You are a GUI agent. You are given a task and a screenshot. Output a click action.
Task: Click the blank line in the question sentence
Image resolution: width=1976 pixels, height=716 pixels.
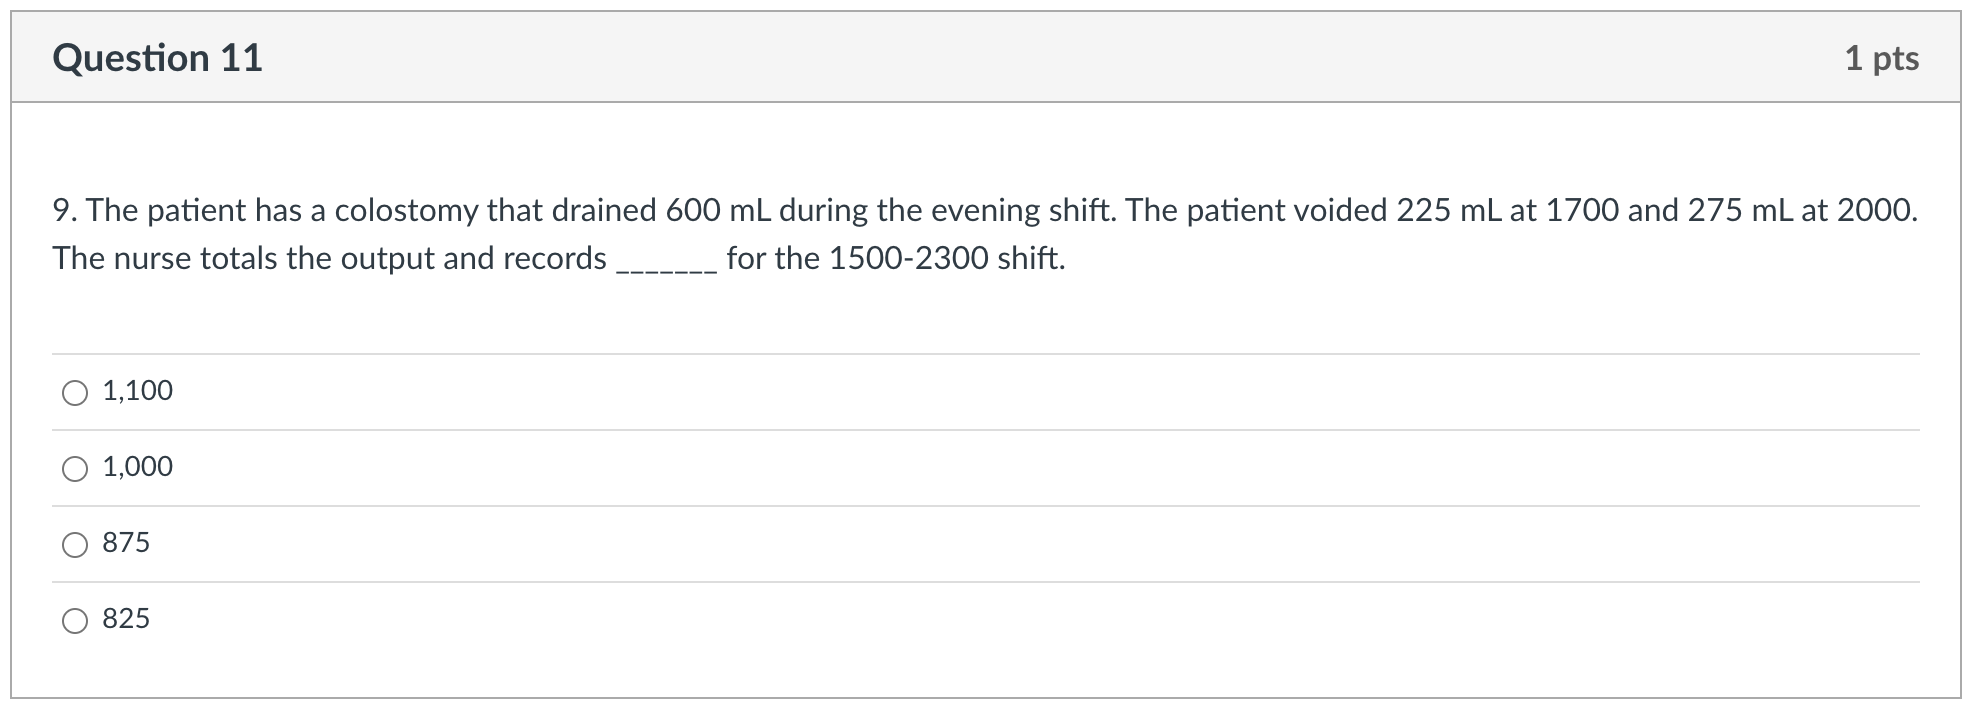[664, 262]
